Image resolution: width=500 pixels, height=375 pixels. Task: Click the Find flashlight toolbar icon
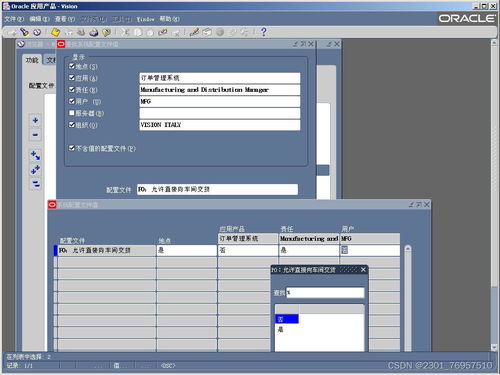tap(24, 32)
